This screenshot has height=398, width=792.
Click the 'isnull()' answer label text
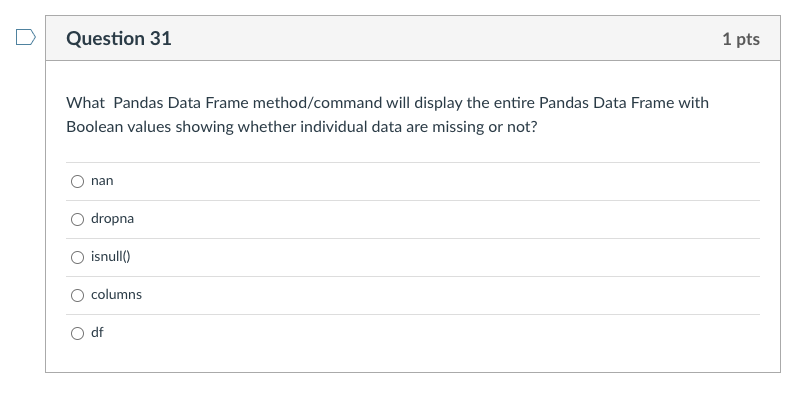111,257
